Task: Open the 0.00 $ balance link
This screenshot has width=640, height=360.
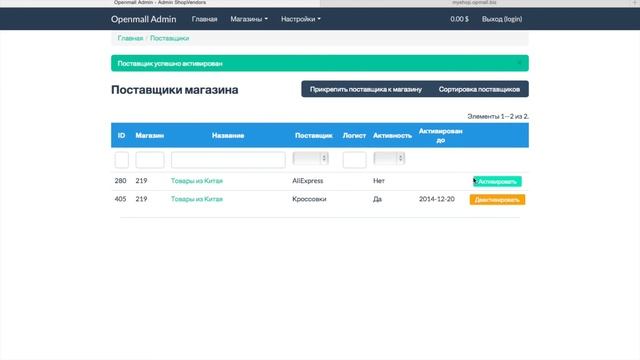Action: [459, 19]
